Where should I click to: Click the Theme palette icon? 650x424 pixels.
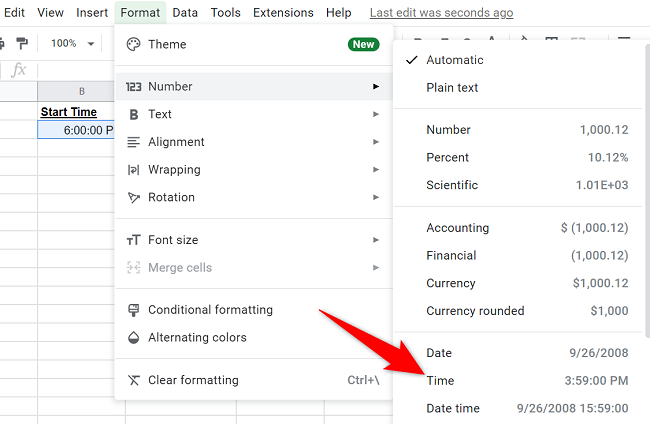[133, 45]
